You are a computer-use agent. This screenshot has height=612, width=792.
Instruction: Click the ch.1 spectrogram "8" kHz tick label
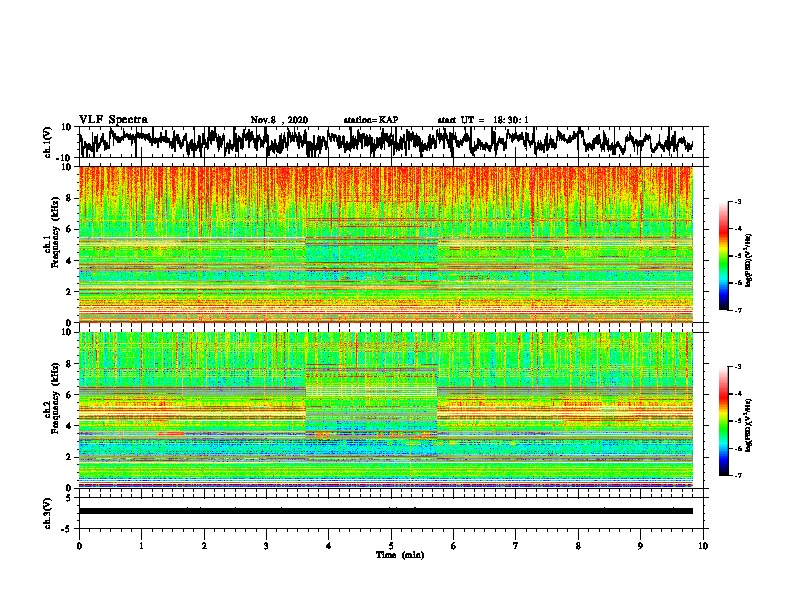coord(69,198)
